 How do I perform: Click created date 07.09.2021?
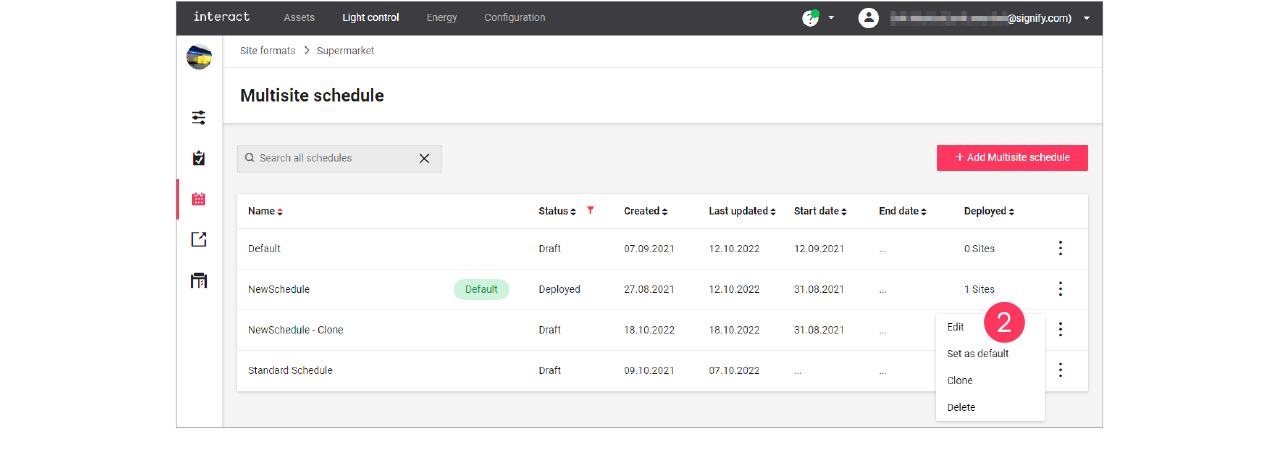[x=649, y=249]
